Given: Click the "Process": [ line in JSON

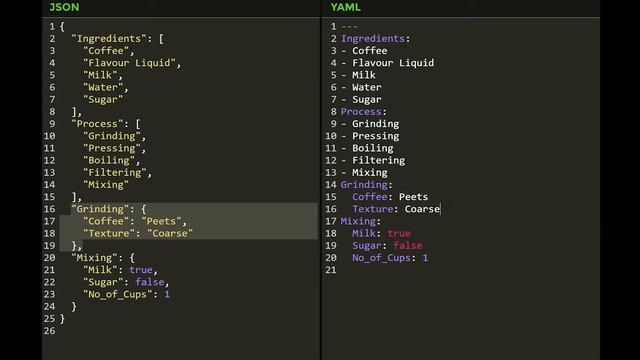Looking at the screenshot, I should tap(106, 124).
